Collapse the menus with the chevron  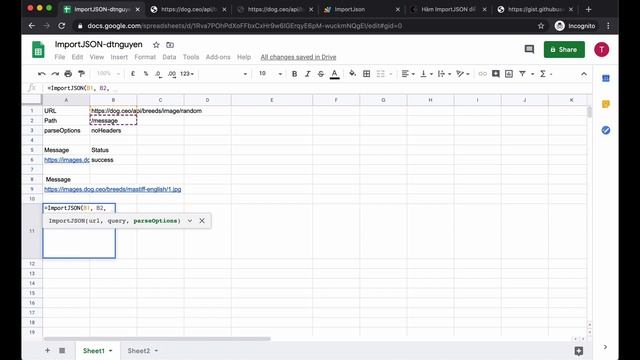(x=584, y=74)
